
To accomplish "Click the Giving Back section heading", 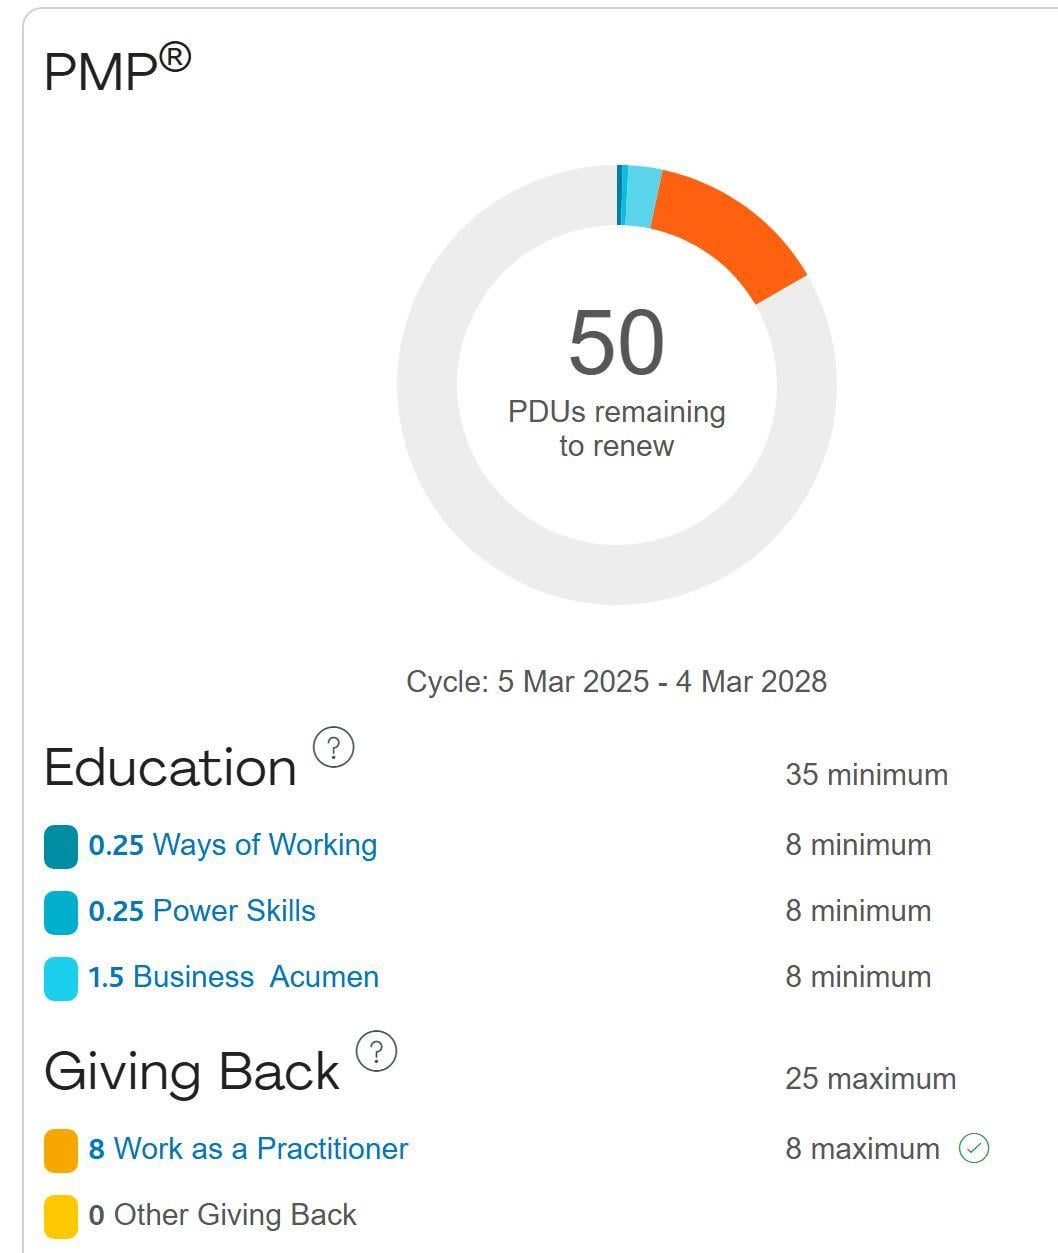I will point(192,1072).
